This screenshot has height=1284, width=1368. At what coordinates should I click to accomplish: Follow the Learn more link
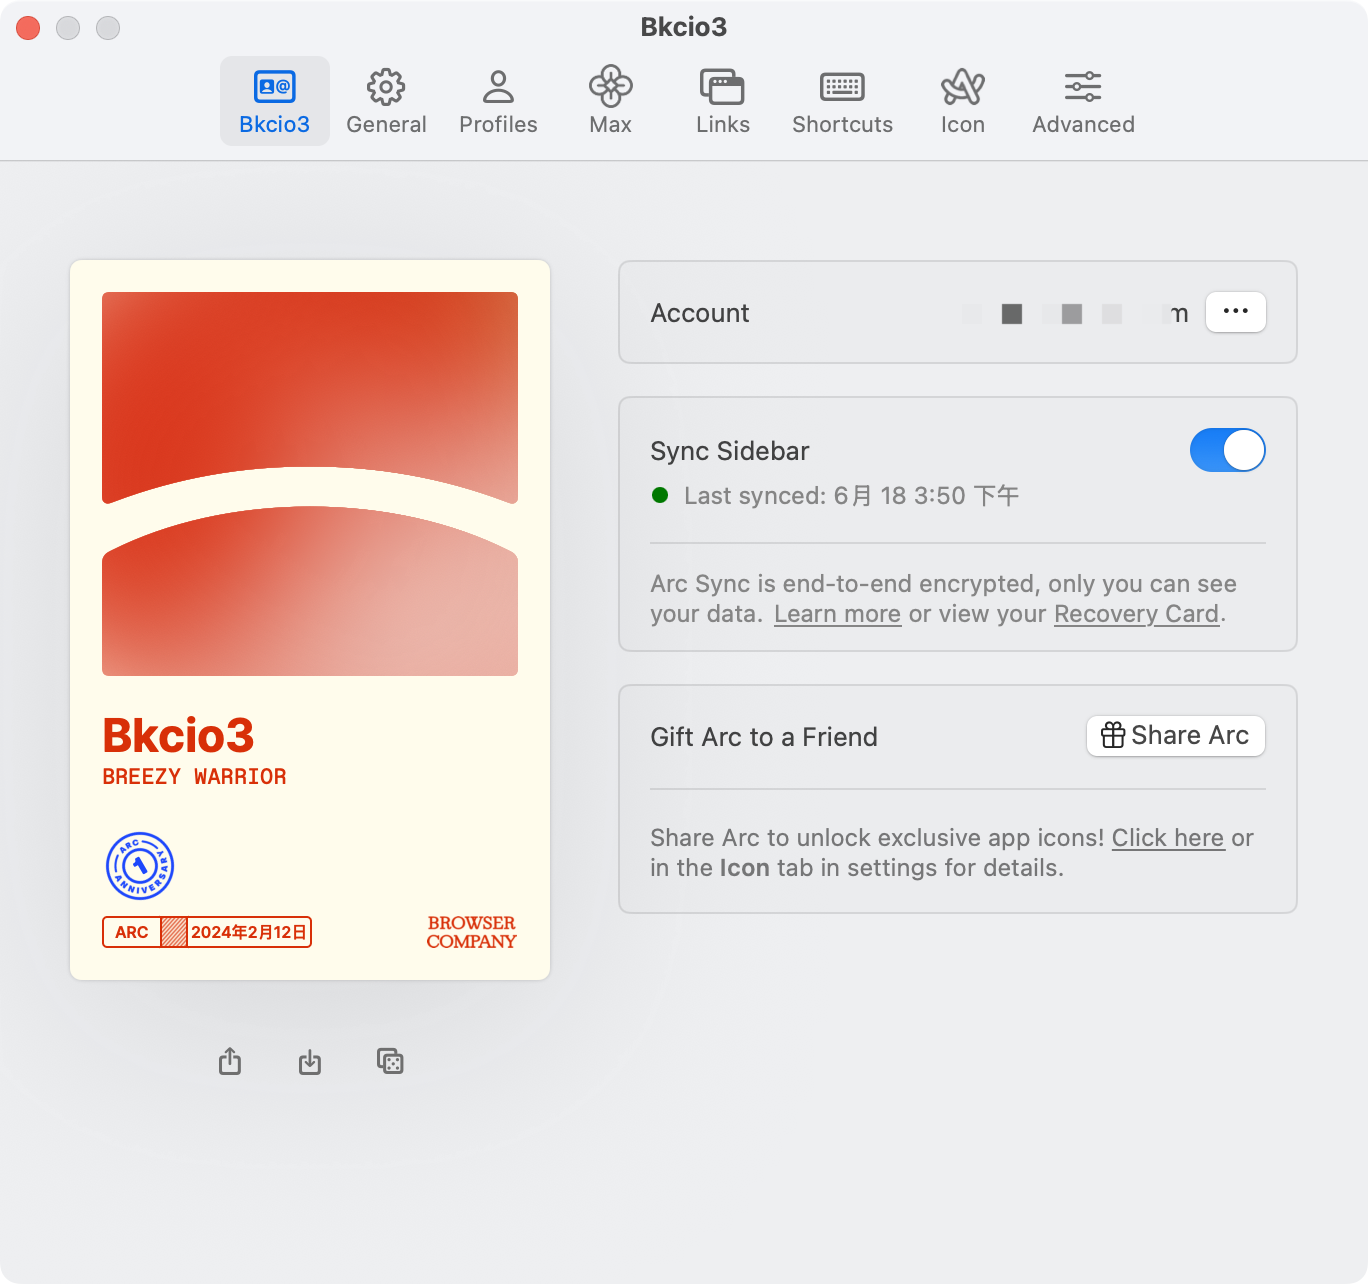(x=837, y=614)
